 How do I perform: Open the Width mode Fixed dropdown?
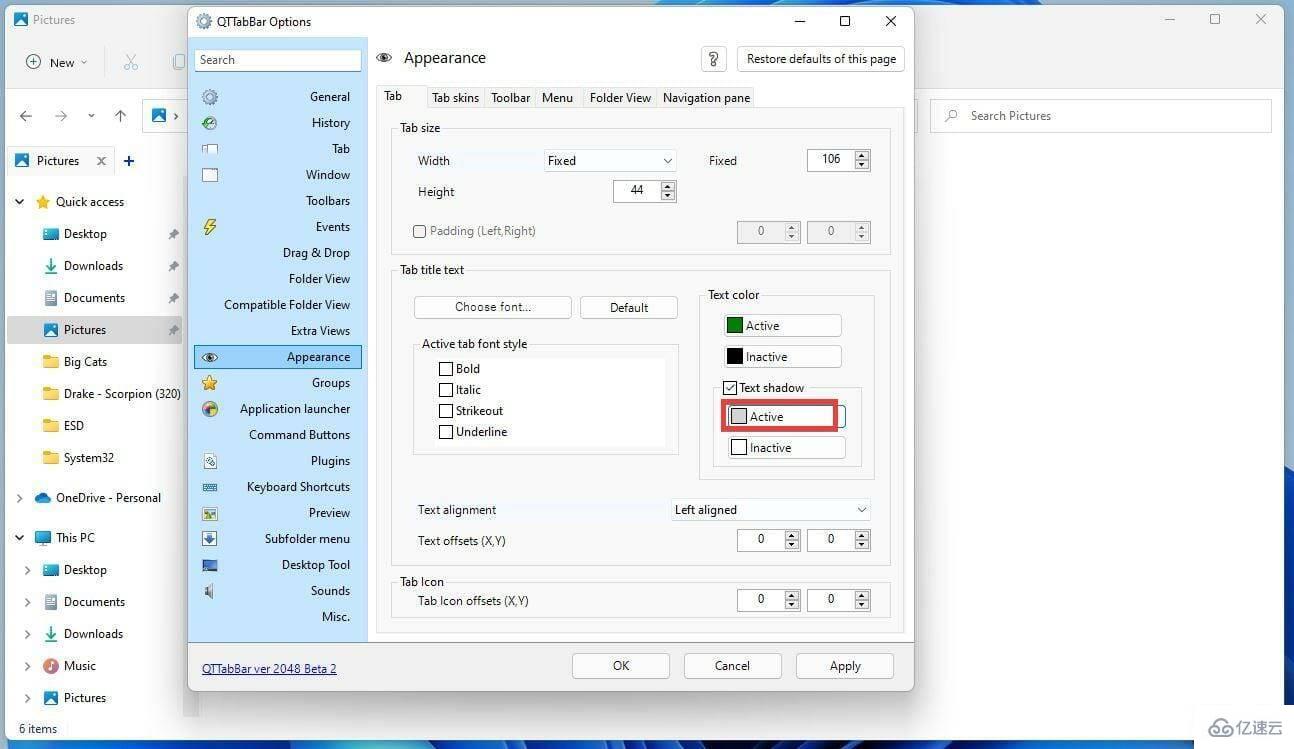(610, 161)
